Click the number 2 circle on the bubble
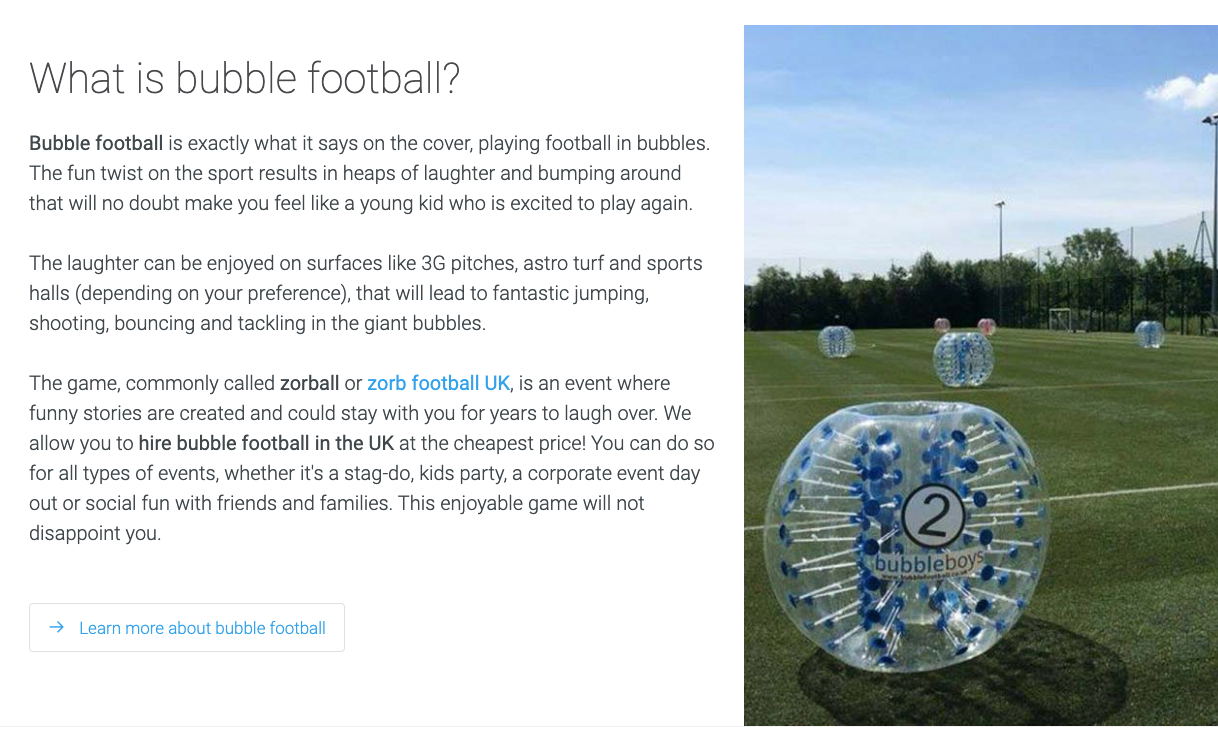This screenshot has height=729, width=1218. (932, 515)
